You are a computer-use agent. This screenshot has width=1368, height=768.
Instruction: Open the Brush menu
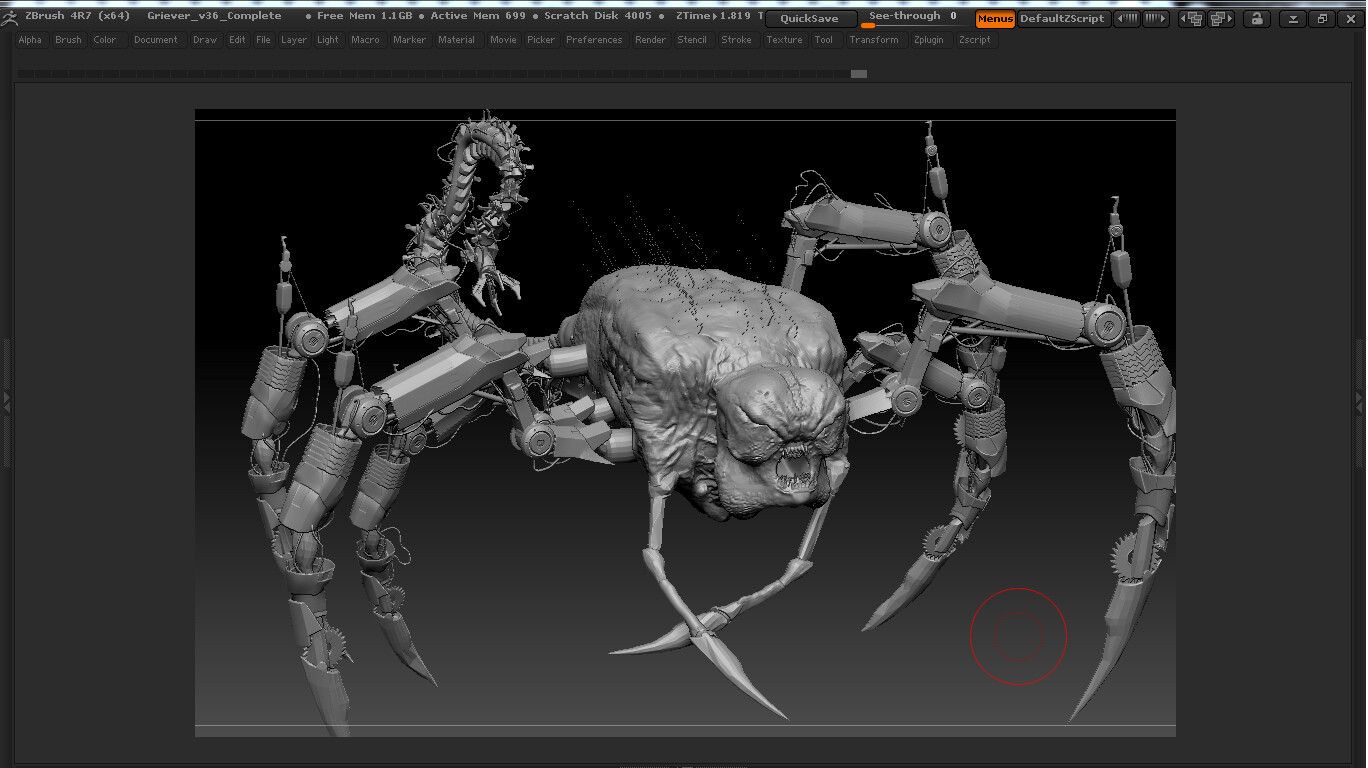68,40
